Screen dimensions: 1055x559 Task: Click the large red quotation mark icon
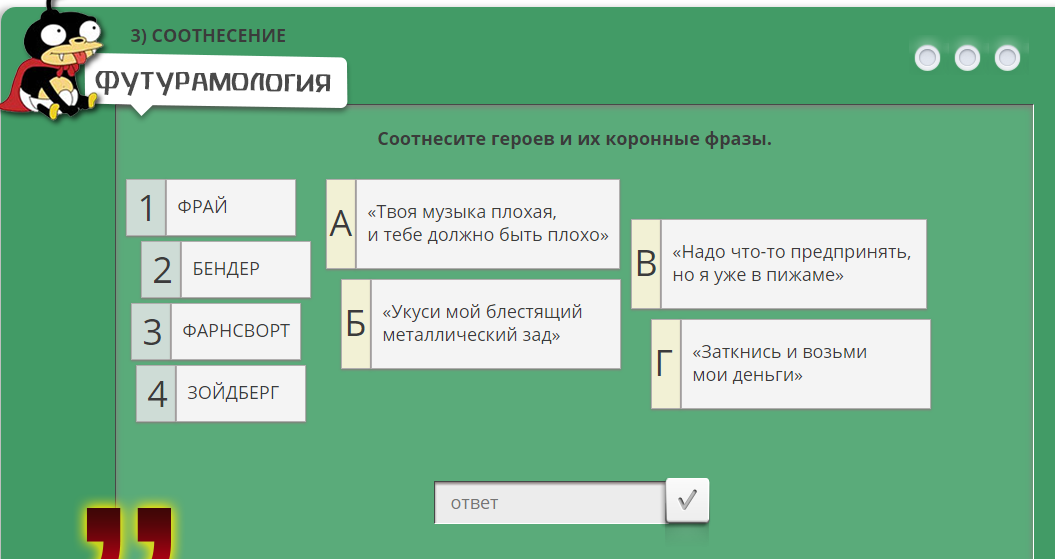pyautogui.click(x=129, y=533)
